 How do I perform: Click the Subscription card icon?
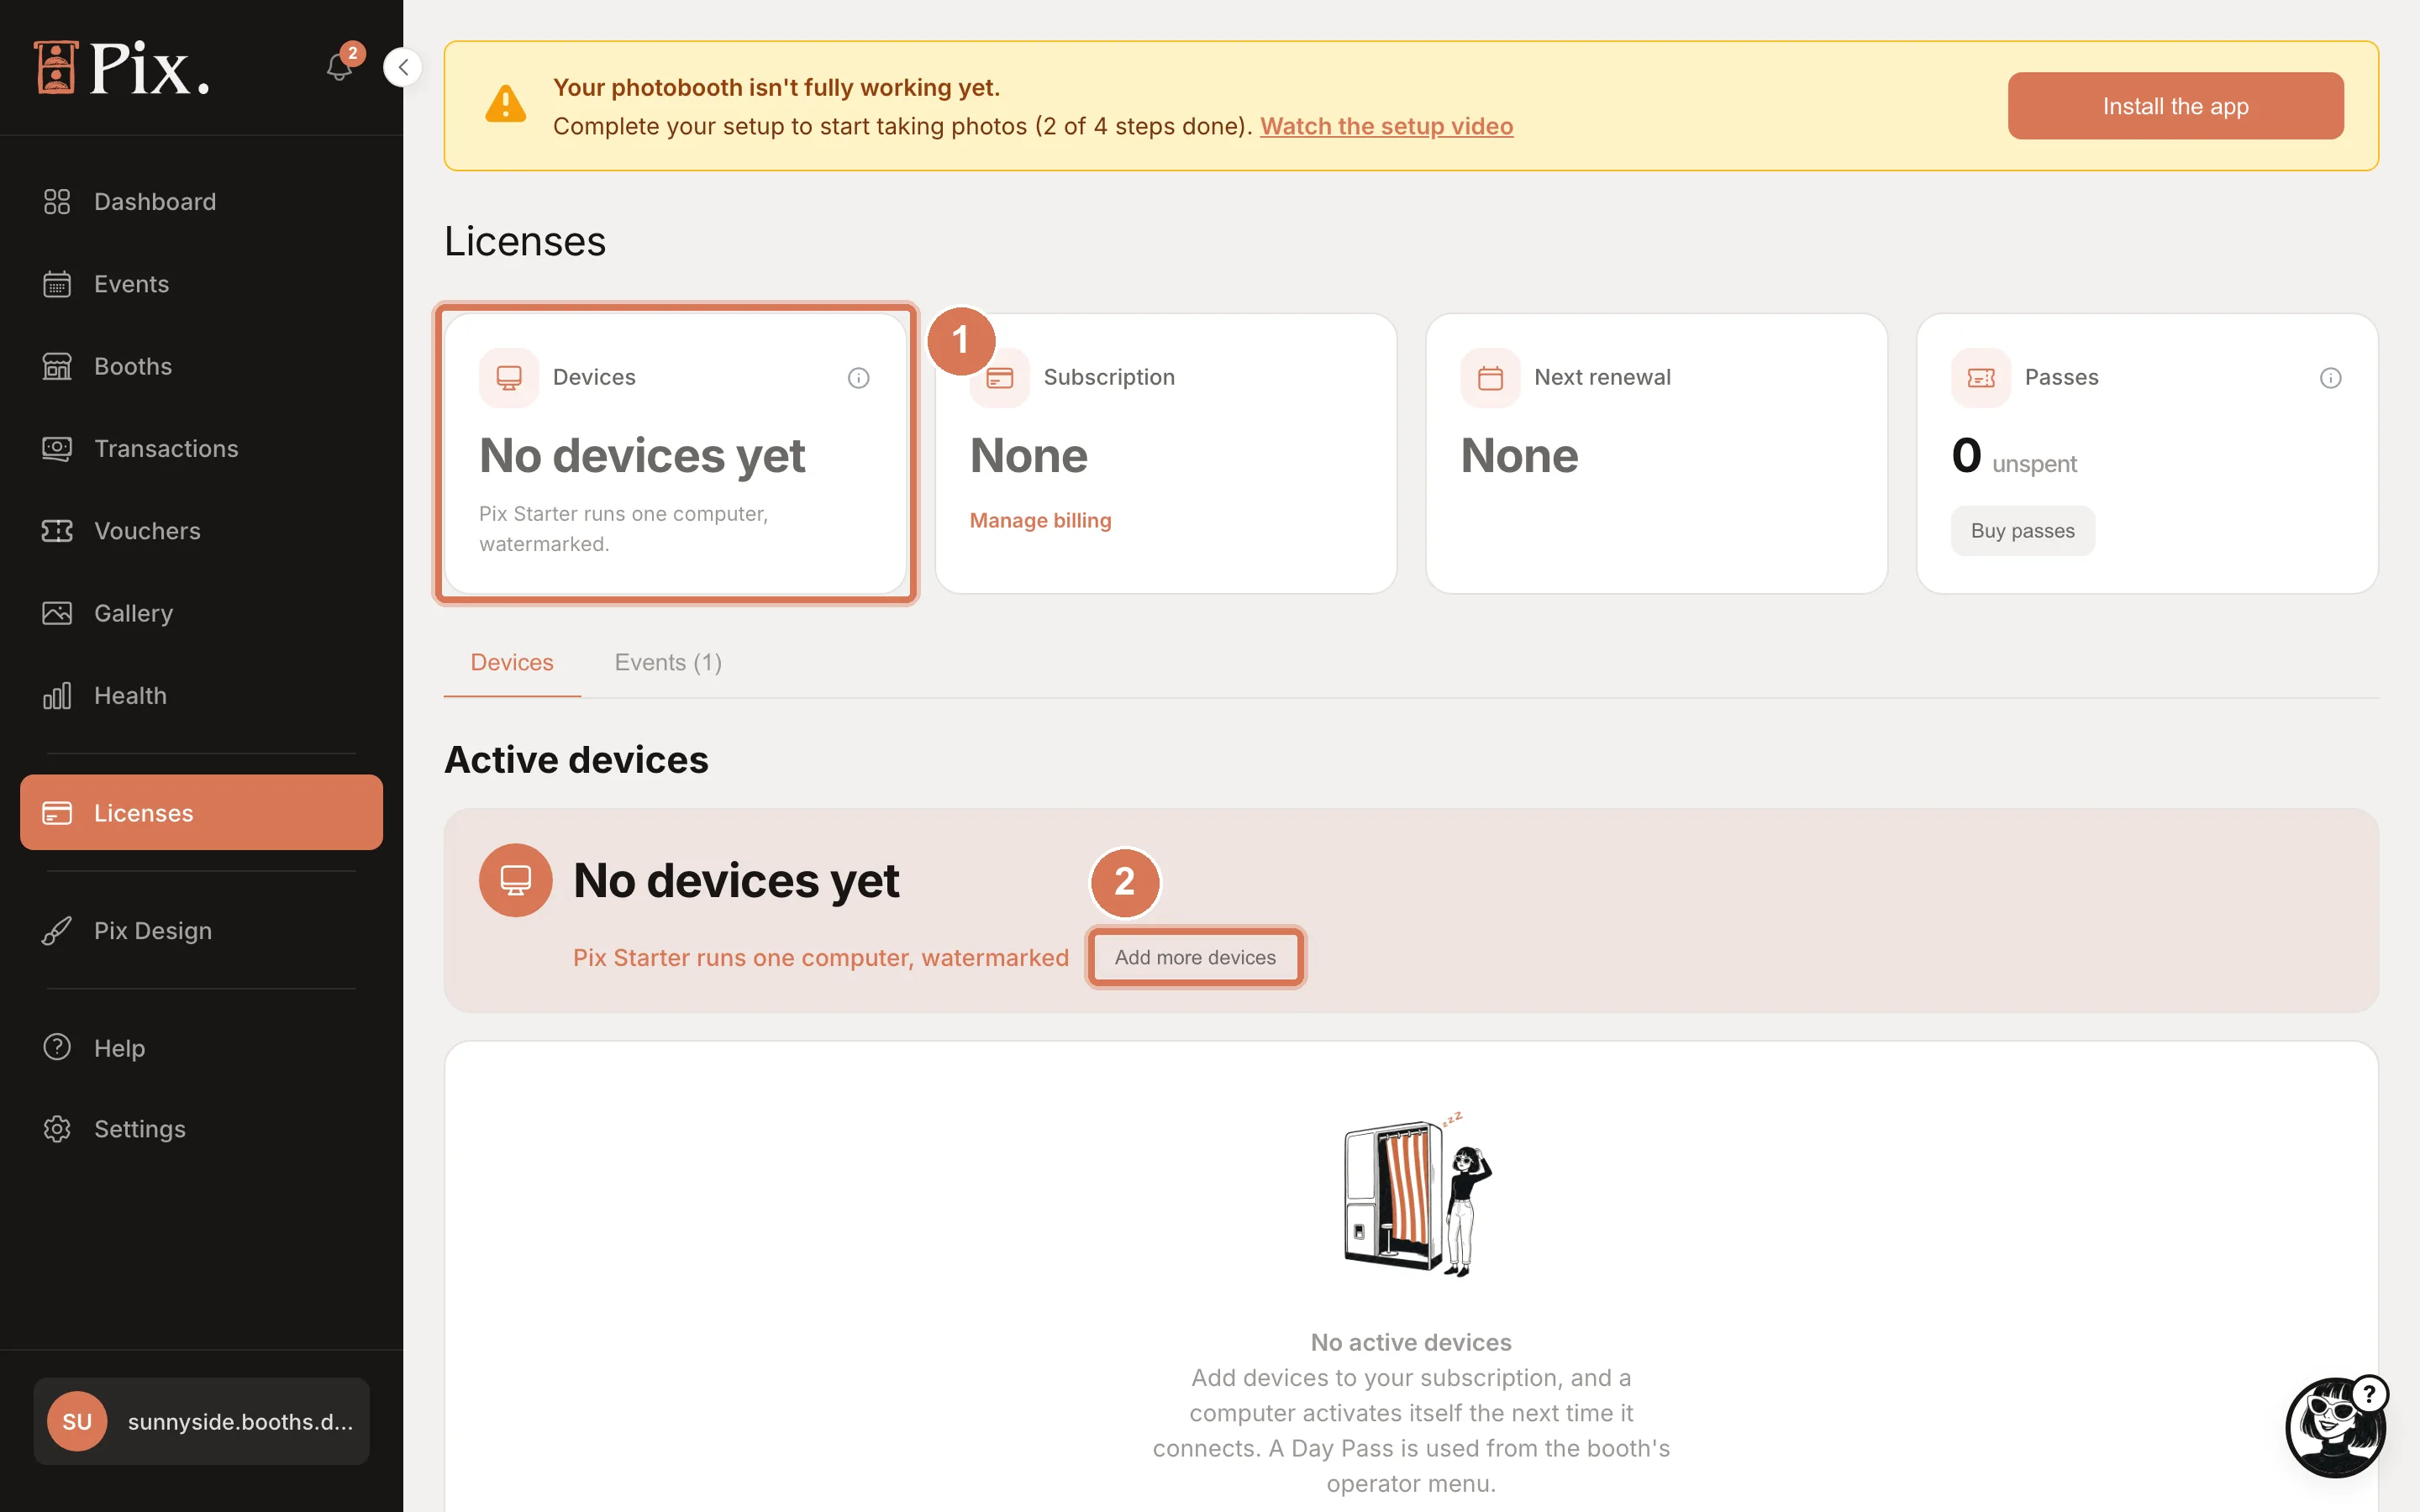(x=1000, y=378)
